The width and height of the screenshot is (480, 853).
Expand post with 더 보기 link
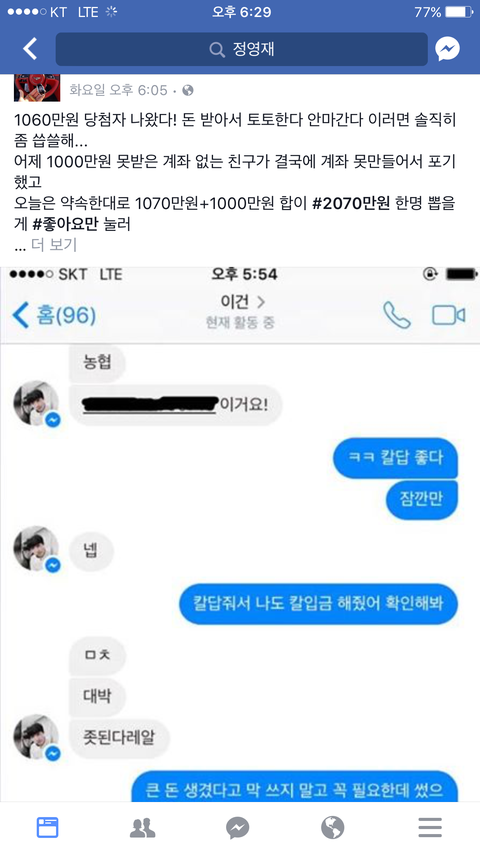[x=54, y=245]
